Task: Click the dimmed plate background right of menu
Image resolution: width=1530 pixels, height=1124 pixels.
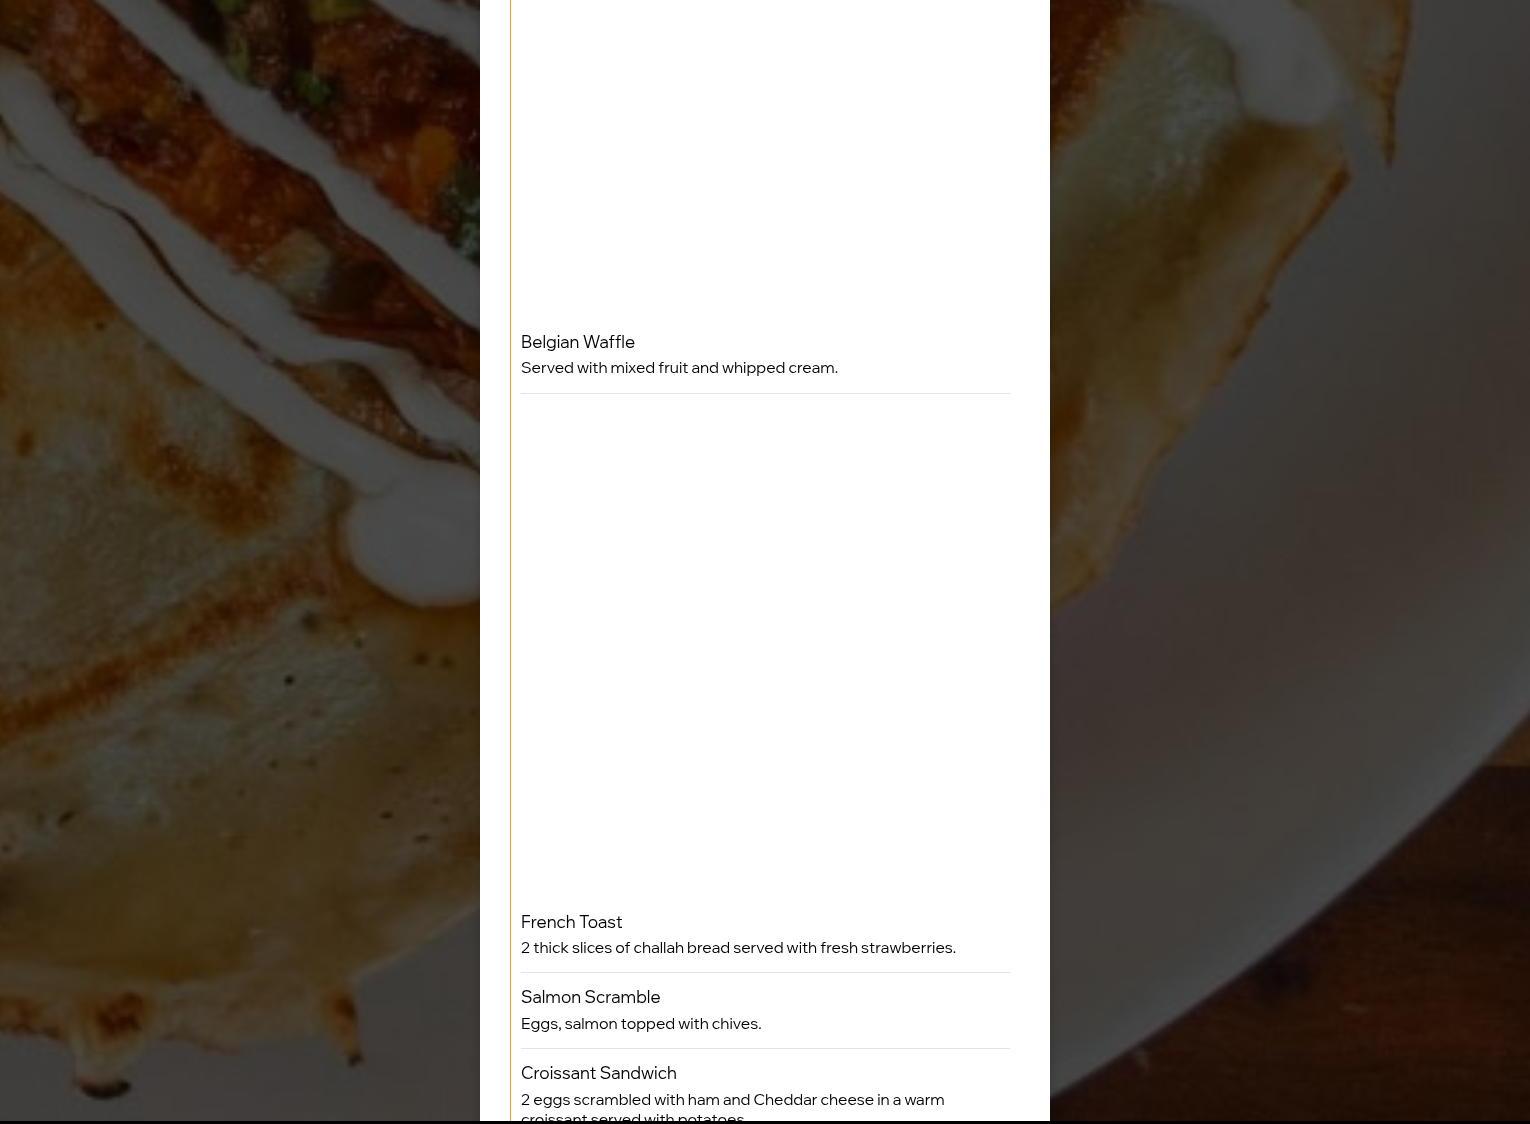Action: 1290,560
